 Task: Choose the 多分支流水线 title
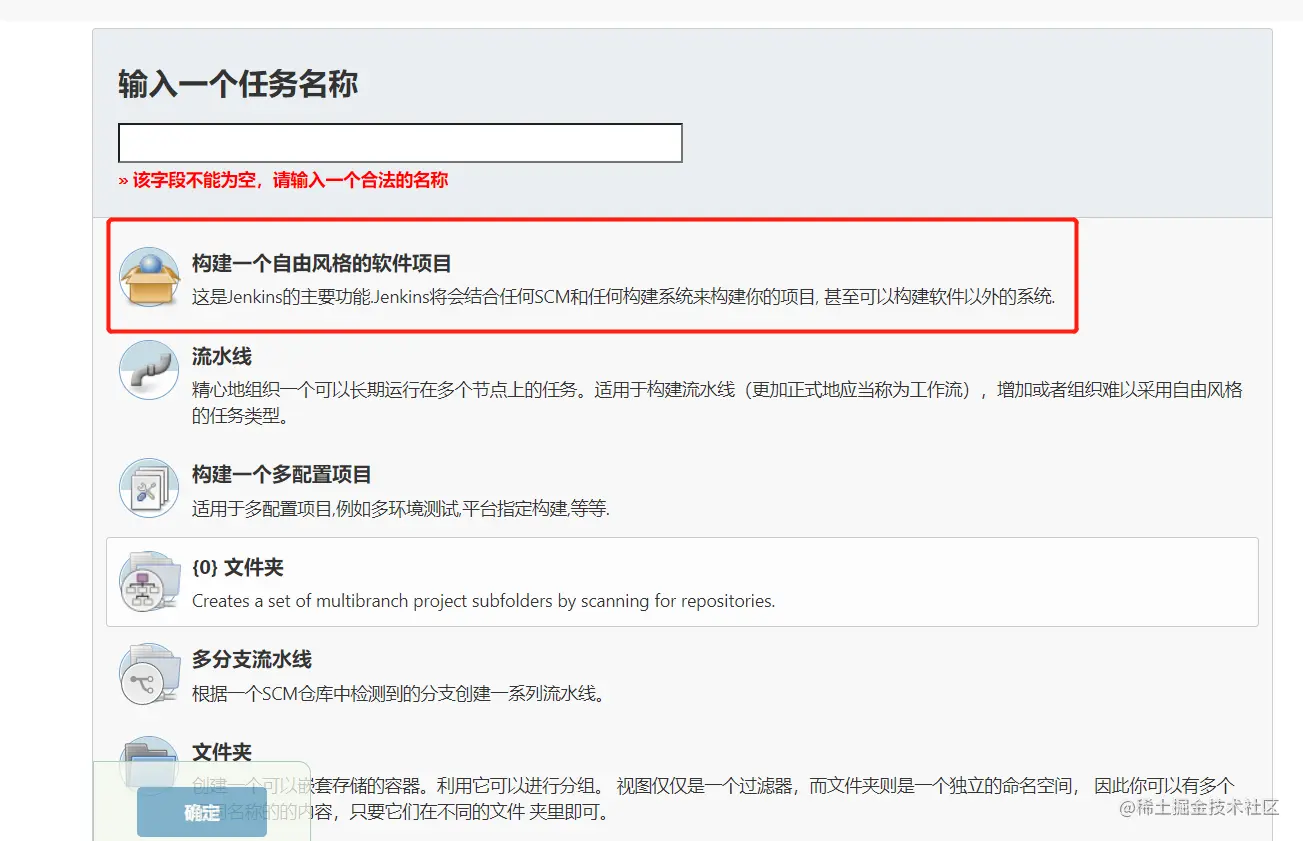[x=252, y=660]
